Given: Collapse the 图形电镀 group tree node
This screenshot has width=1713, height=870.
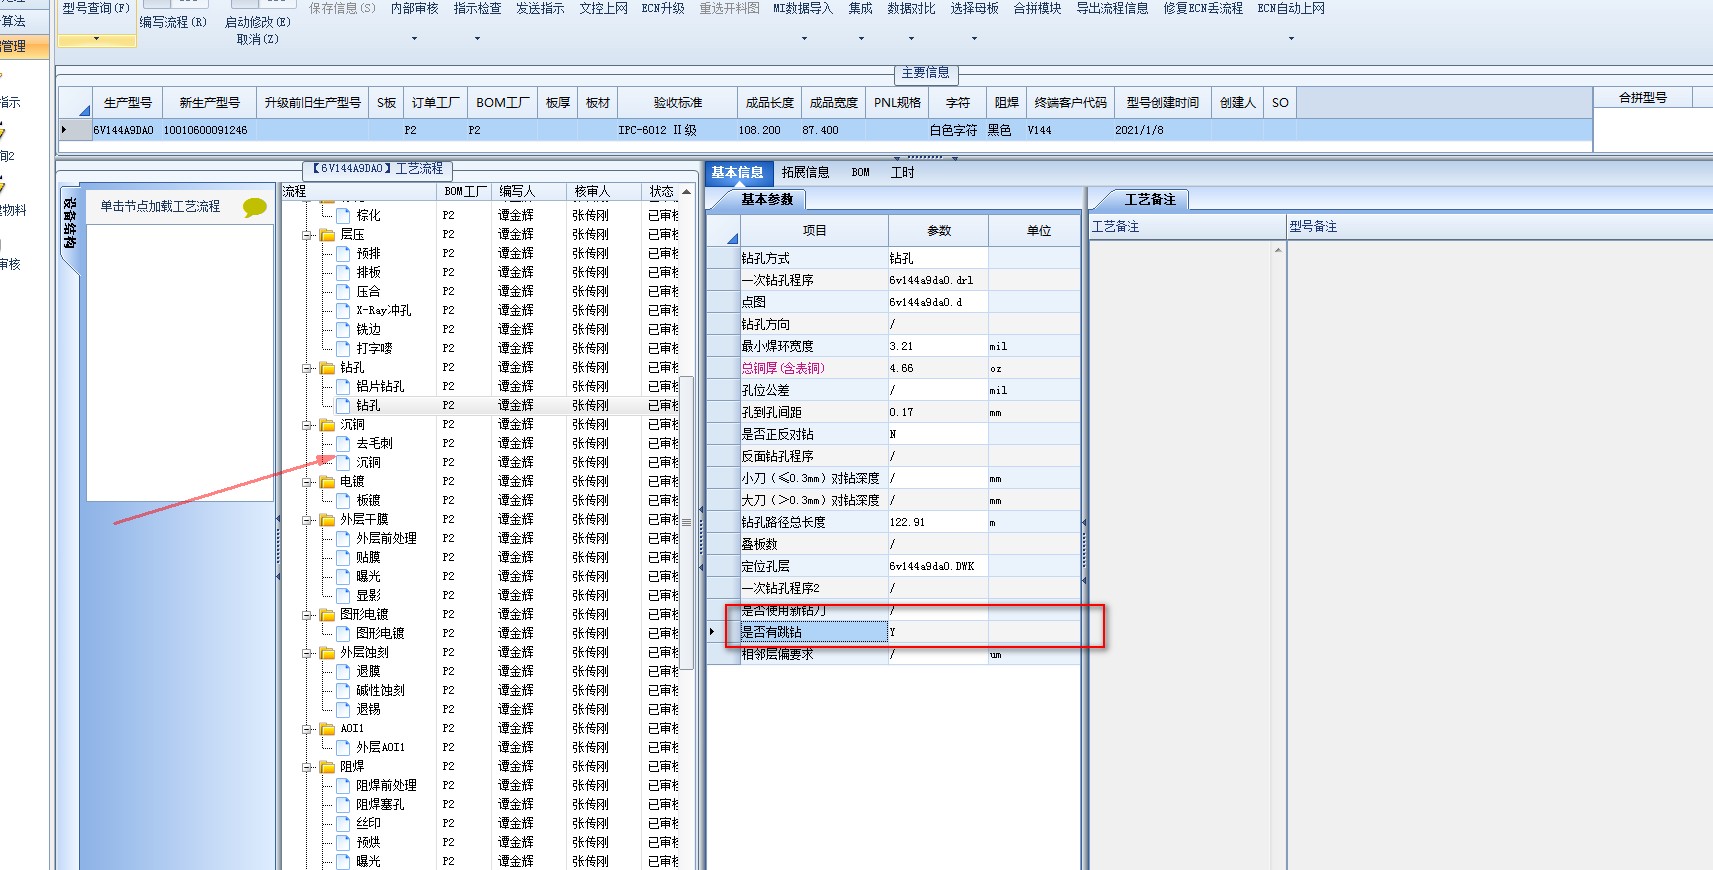Looking at the screenshot, I should 308,615.
